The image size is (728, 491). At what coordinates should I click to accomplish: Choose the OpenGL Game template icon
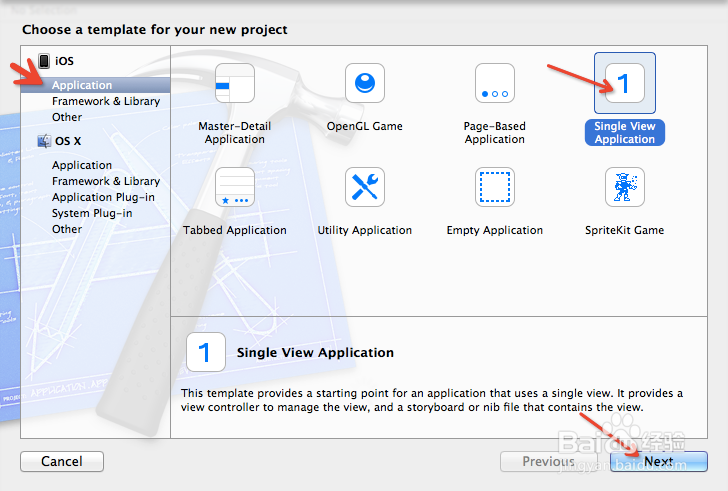click(365, 84)
